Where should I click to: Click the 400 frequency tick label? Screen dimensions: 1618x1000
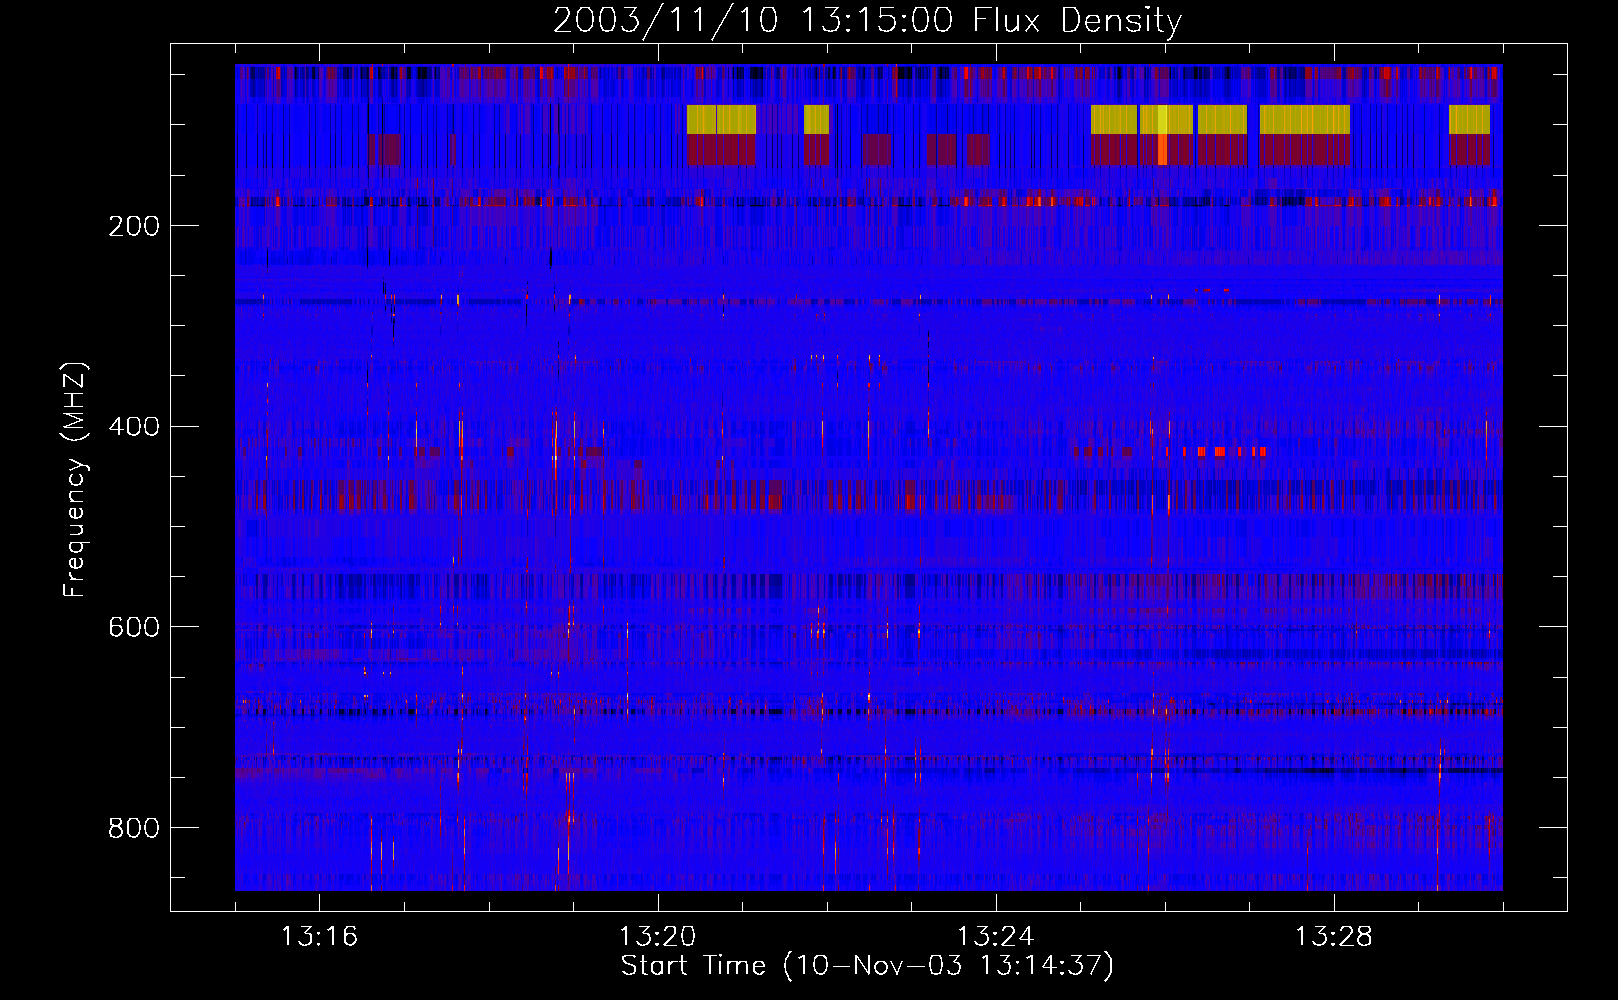[x=134, y=427]
